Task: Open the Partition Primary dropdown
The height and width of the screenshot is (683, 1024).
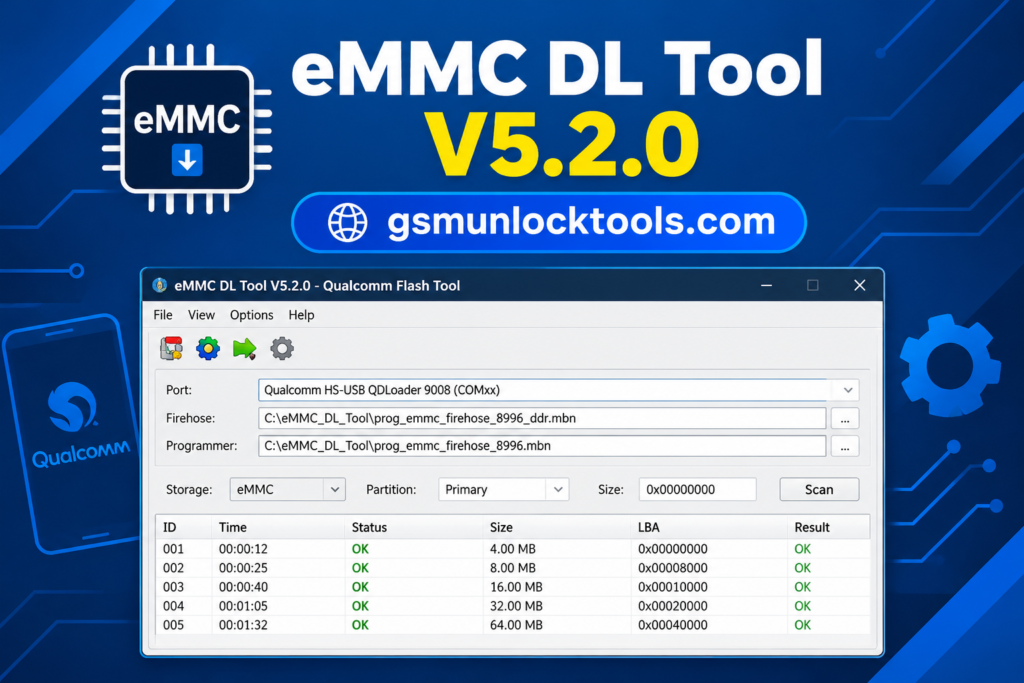Action: click(504, 489)
